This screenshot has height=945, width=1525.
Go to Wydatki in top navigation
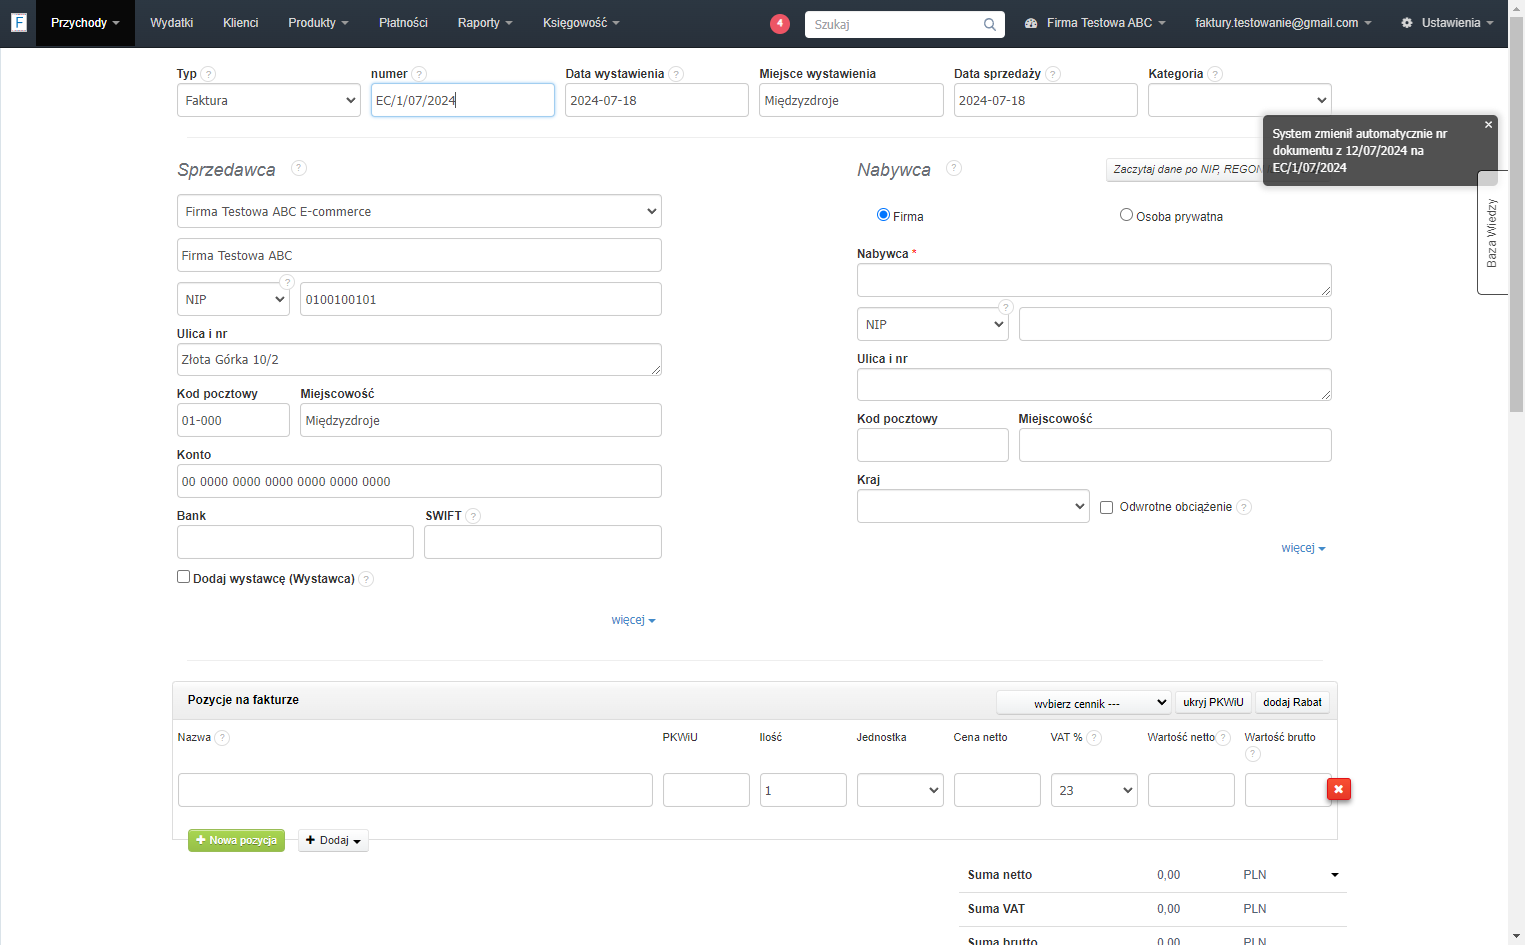tap(172, 23)
